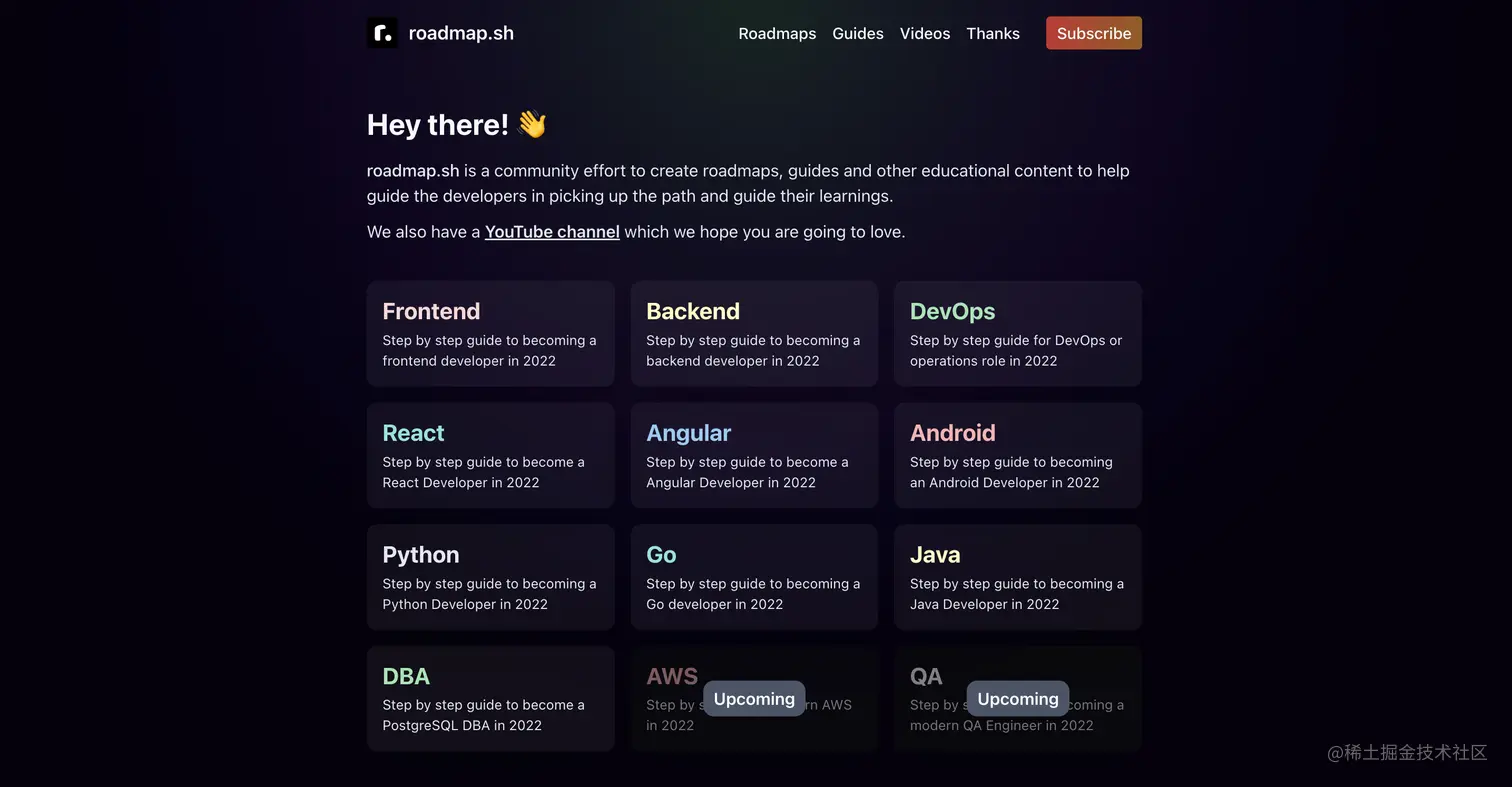Click the "frontend developer in 2022" text

pyautogui.click(x=469, y=361)
